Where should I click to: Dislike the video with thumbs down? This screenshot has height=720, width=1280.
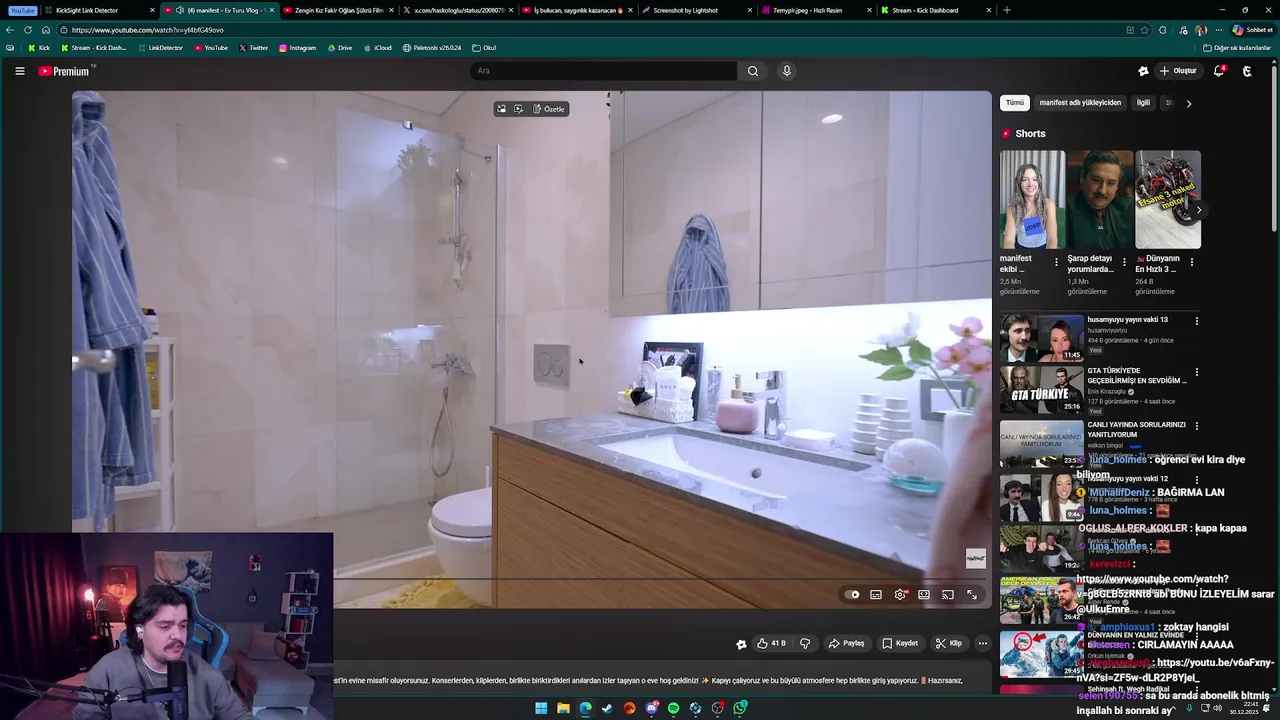point(805,643)
